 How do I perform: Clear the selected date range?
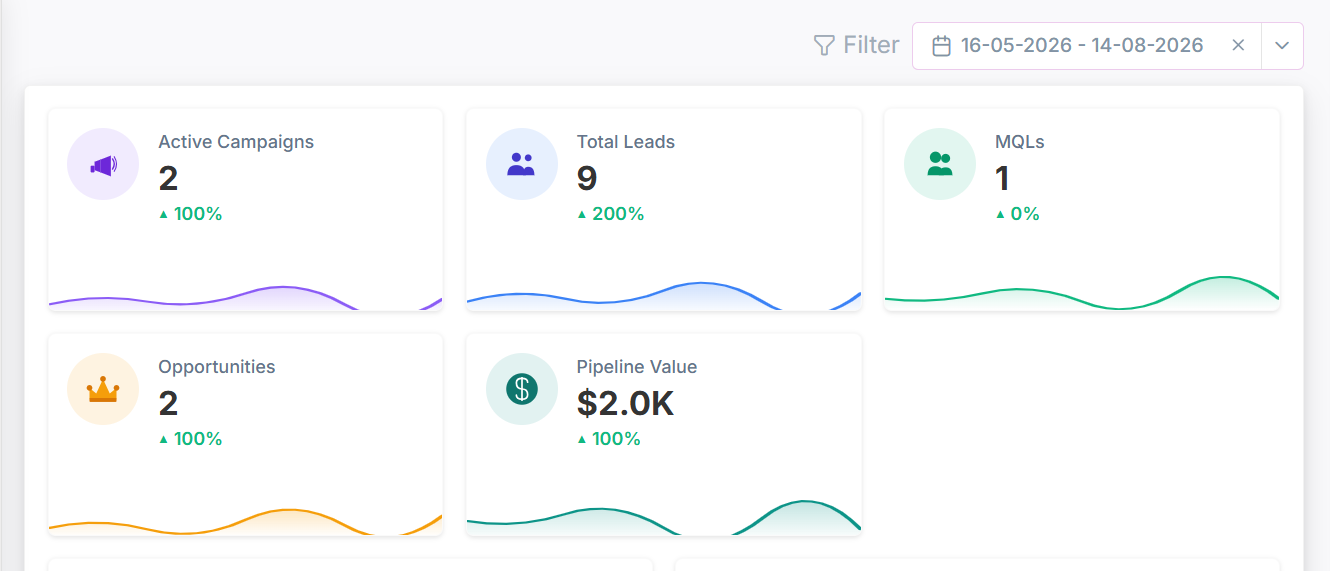tap(1238, 45)
